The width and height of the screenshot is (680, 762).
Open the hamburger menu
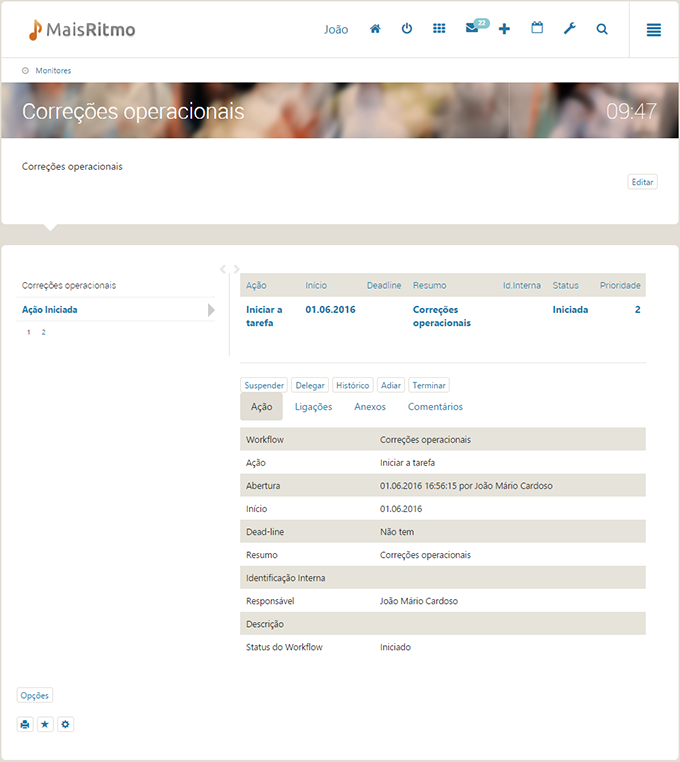click(653, 30)
